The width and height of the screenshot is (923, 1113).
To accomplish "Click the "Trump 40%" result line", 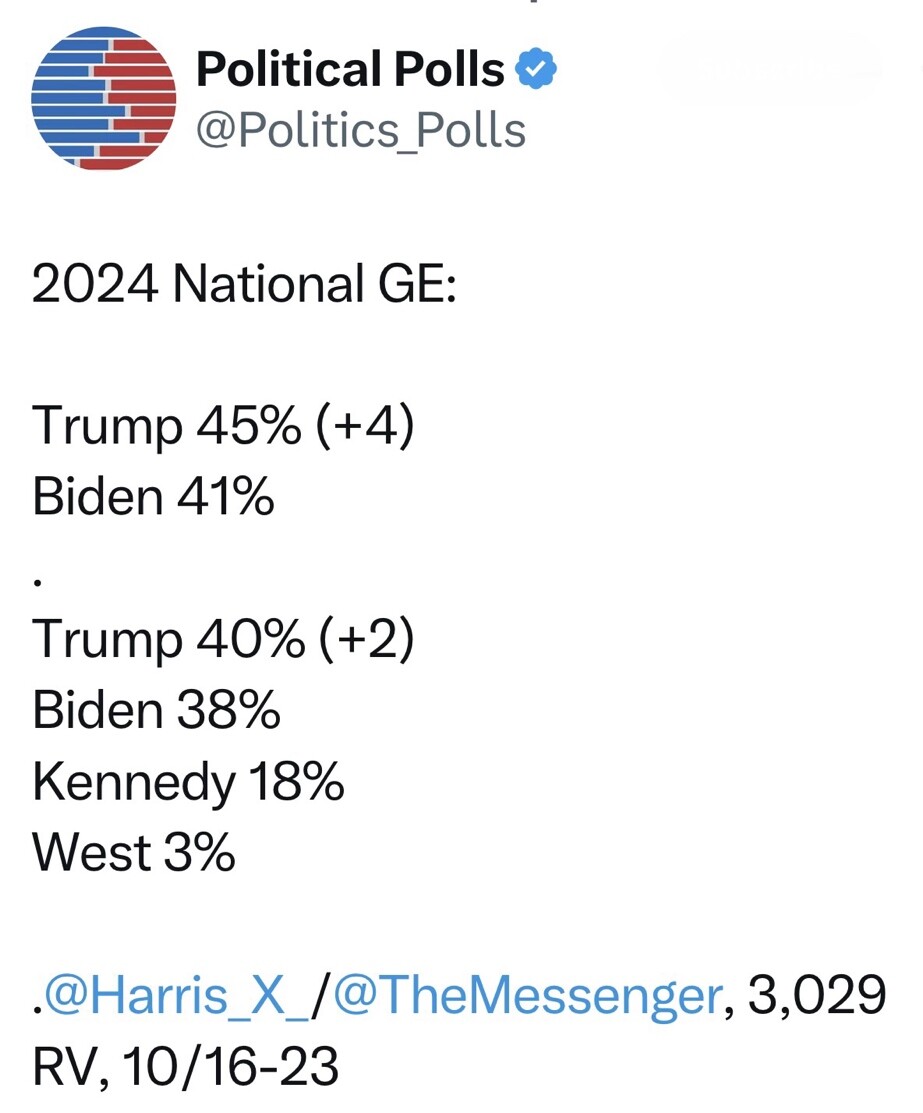I will click(x=168, y=639).
